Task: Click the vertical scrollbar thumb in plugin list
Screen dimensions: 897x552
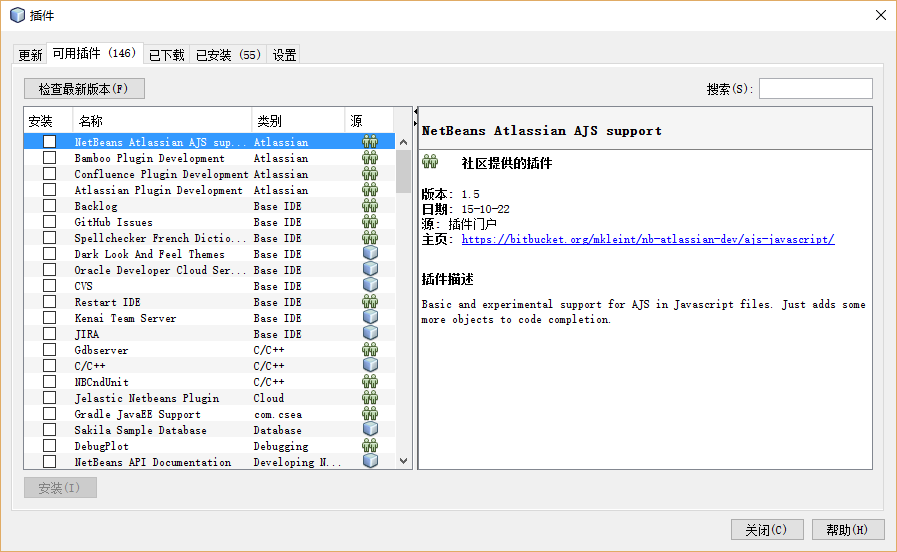Action: (x=404, y=170)
